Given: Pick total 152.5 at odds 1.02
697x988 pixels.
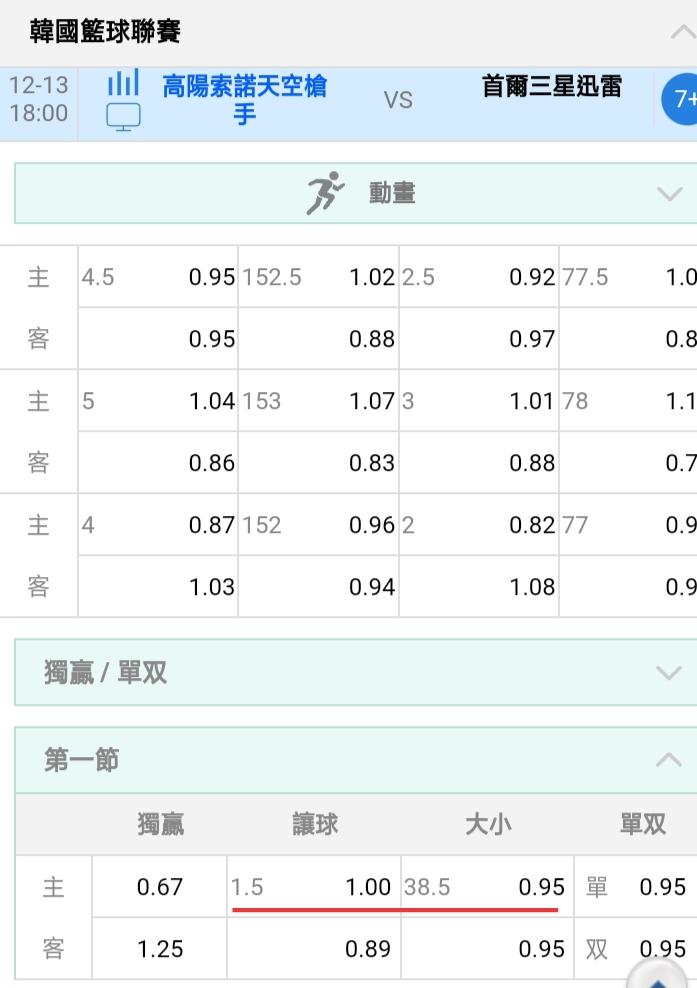Looking at the screenshot, I should (x=318, y=277).
